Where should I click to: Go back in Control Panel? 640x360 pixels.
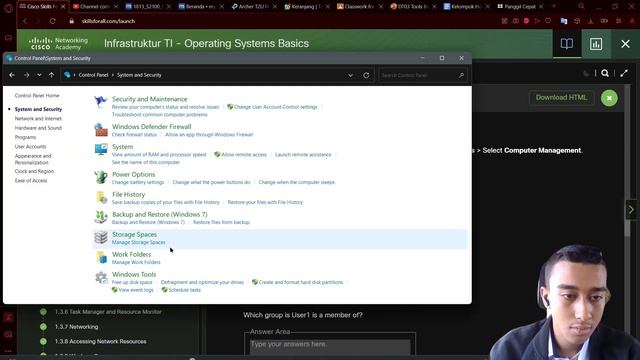click(x=12, y=75)
